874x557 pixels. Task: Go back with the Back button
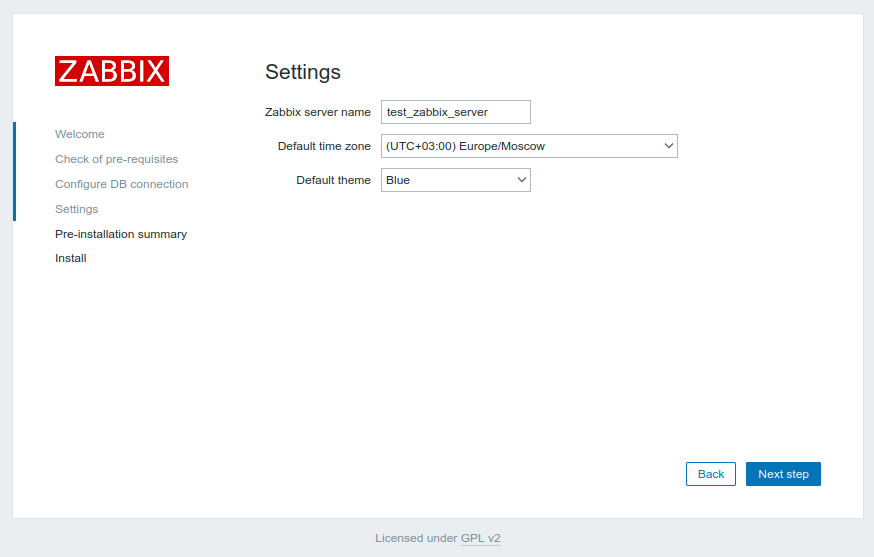pyautogui.click(x=711, y=474)
